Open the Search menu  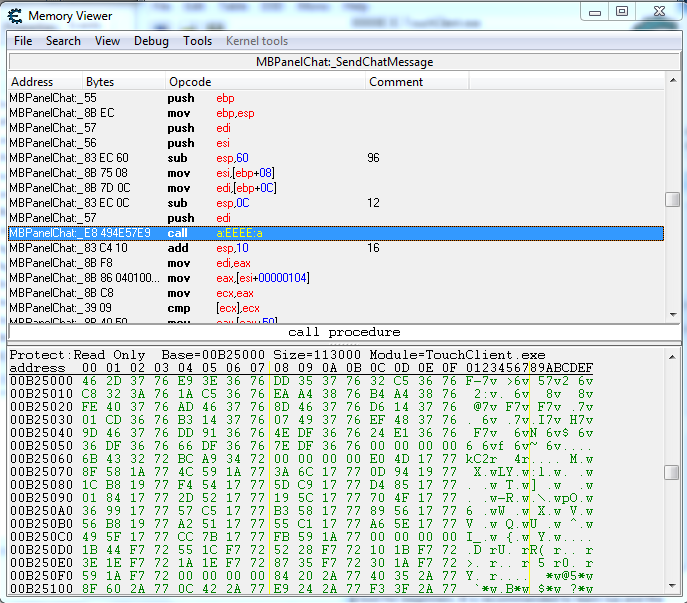[63, 41]
